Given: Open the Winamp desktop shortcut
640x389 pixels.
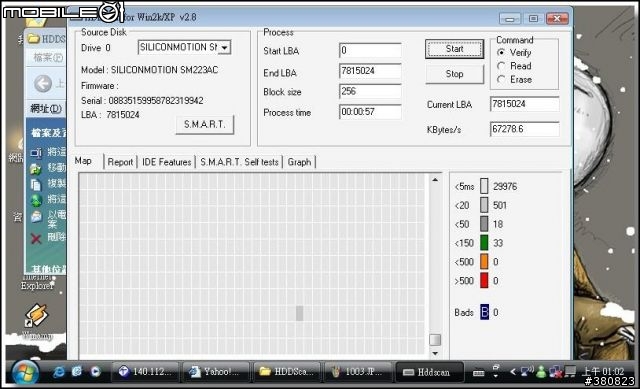Looking at the screenshot, I should (37, 322).
